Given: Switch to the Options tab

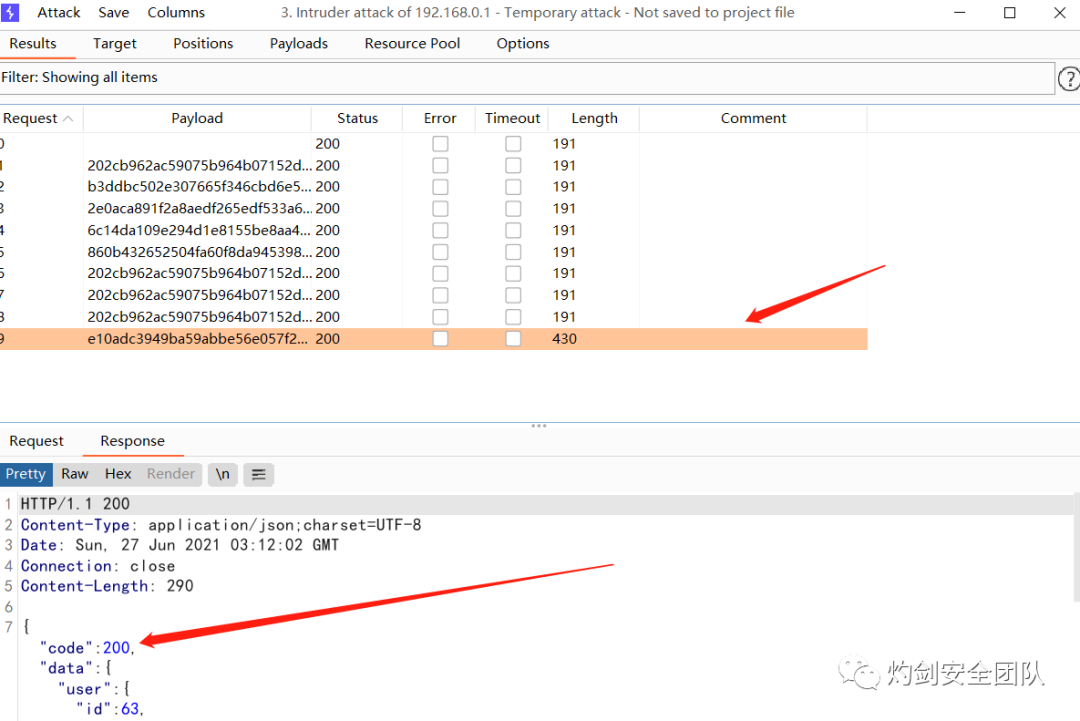Looking at the screenshot, I should coord(523,43).
